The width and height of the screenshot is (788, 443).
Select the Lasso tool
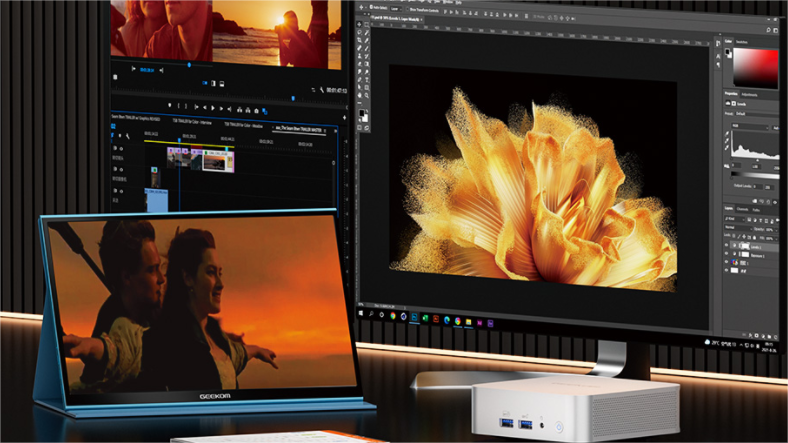click(359, 33)
